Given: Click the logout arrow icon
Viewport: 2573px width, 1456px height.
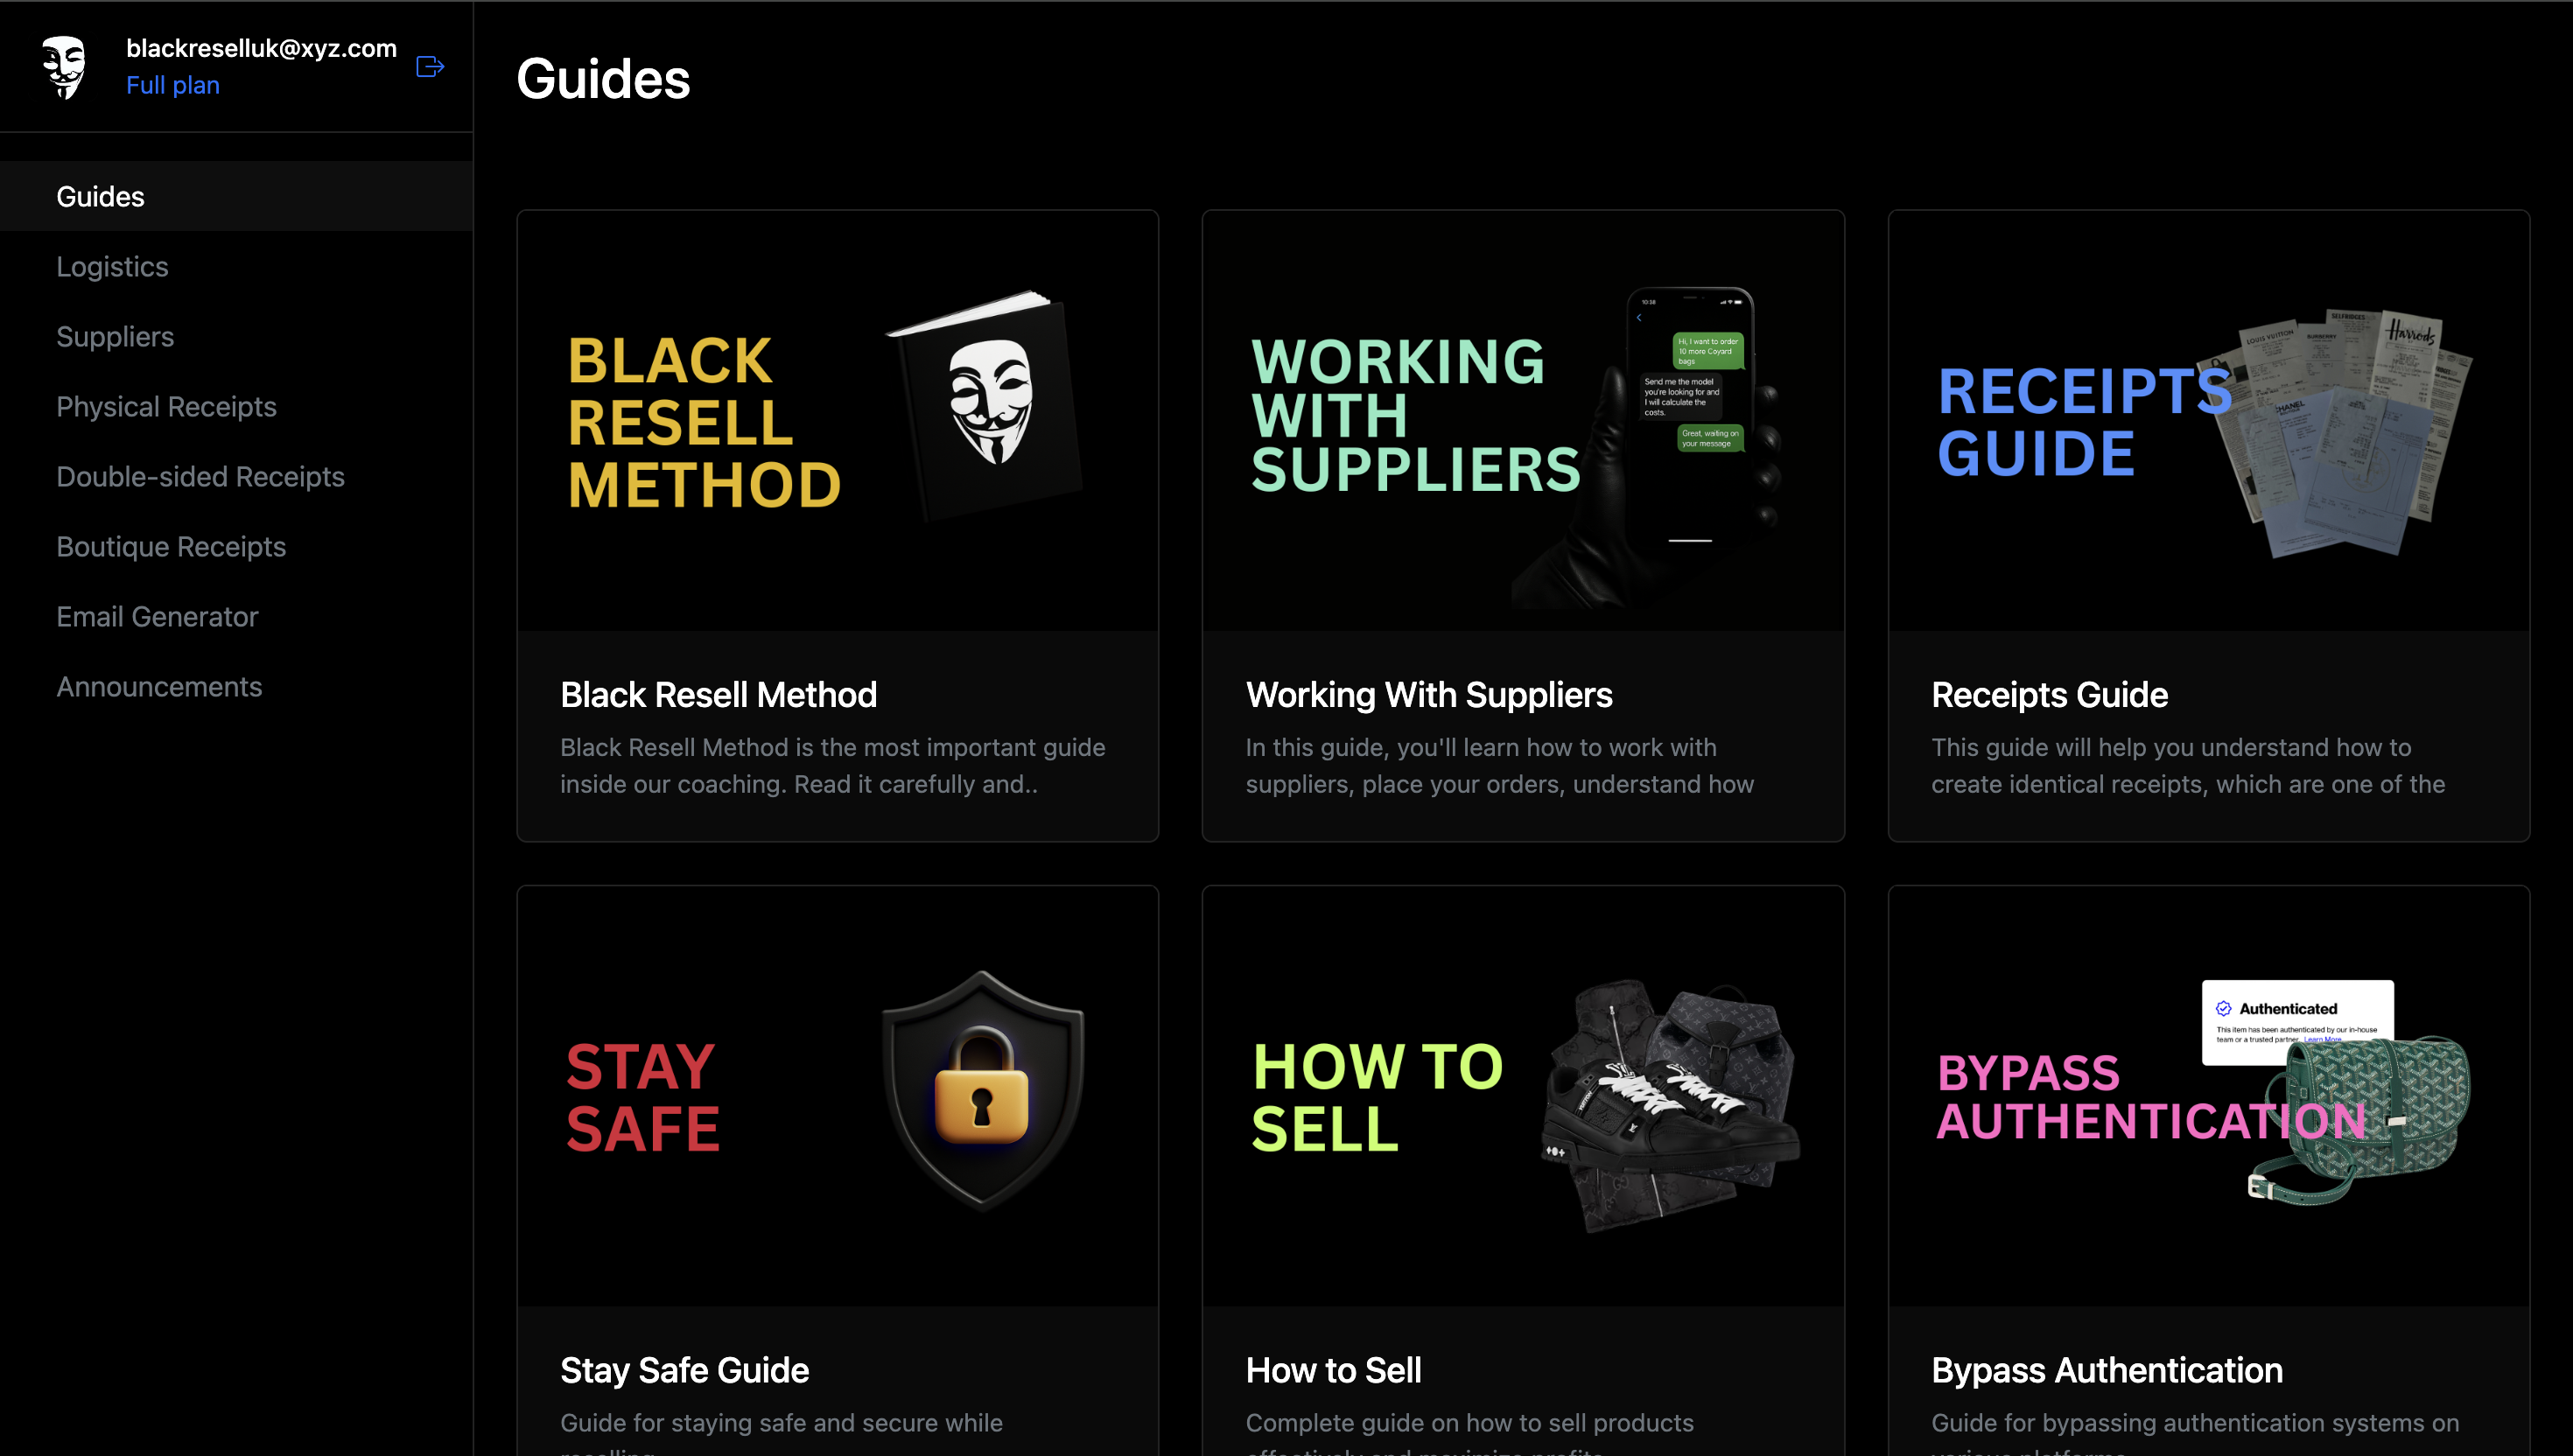Looking at the screenshot, I should pyautogui.click(x=429, y=66).
